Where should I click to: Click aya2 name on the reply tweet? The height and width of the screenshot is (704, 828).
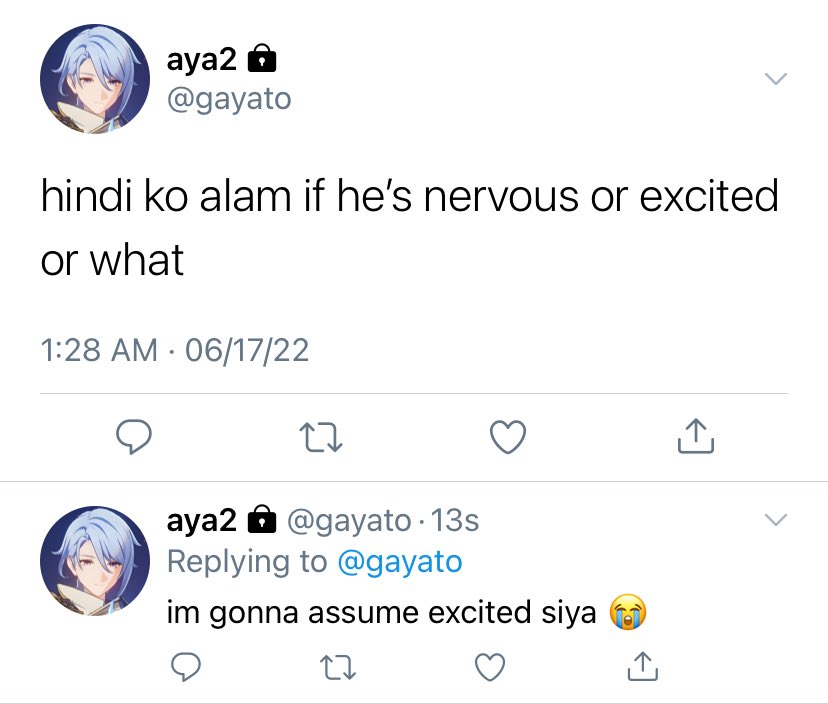(202, 520)
